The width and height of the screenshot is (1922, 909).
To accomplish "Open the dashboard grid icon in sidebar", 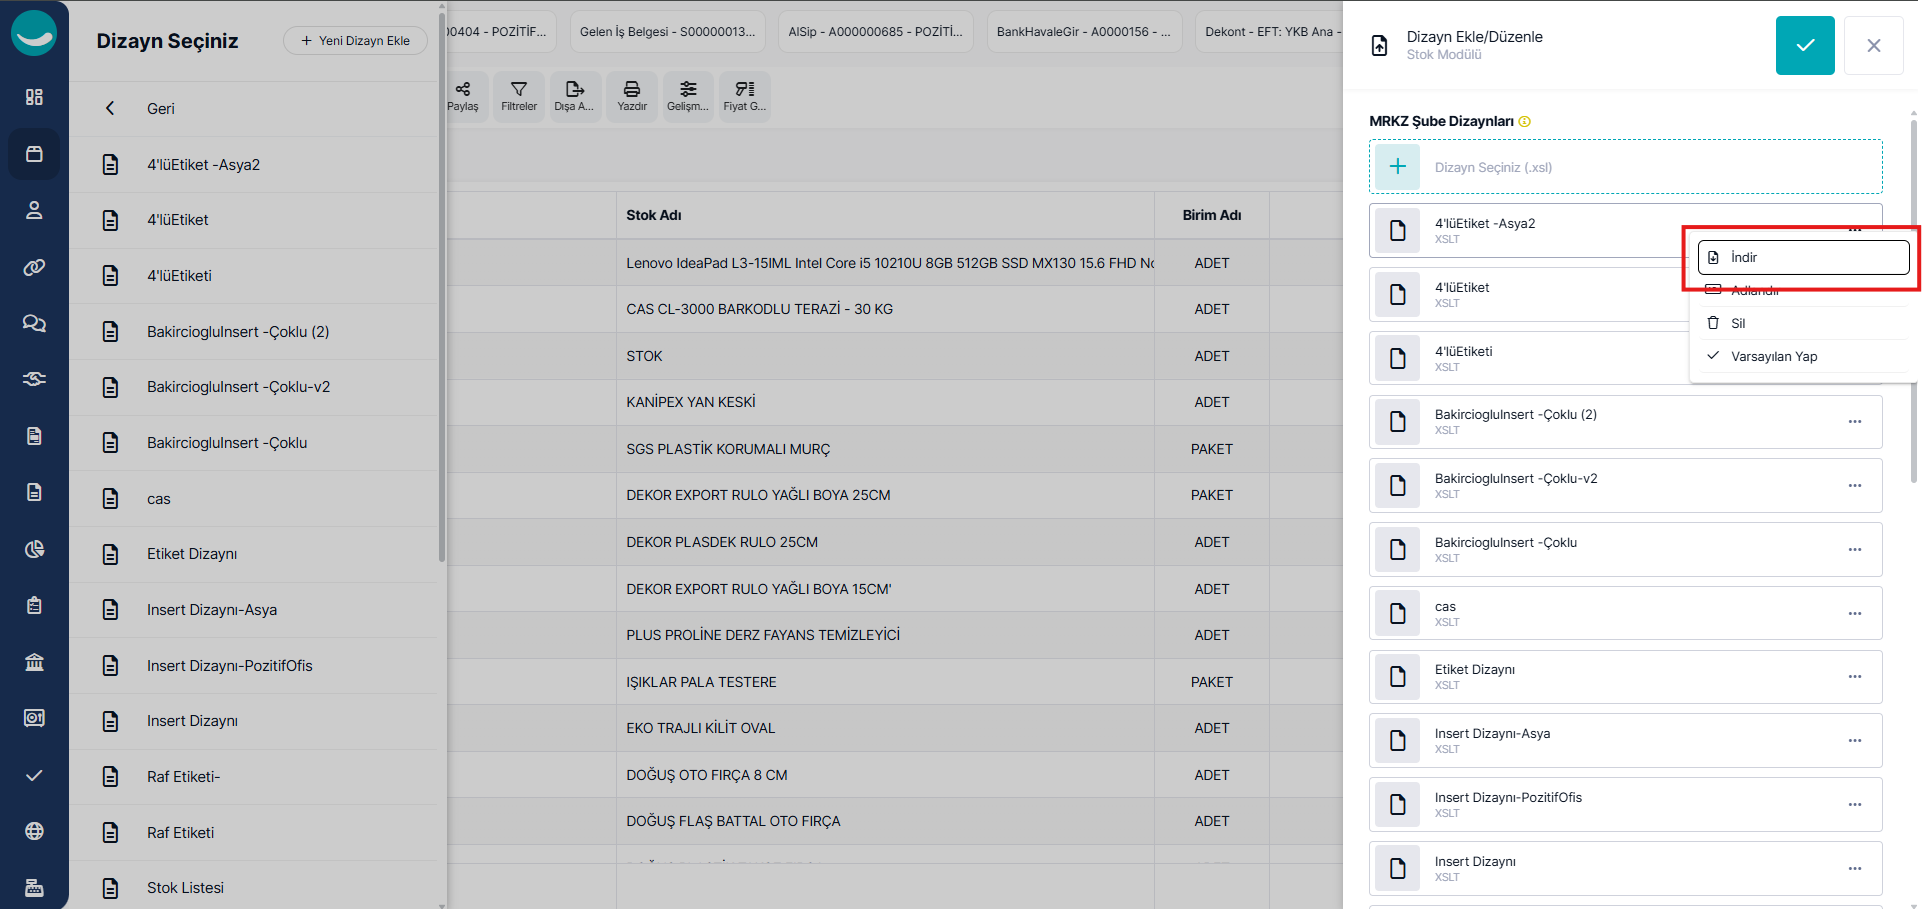I will pos(34,97).
